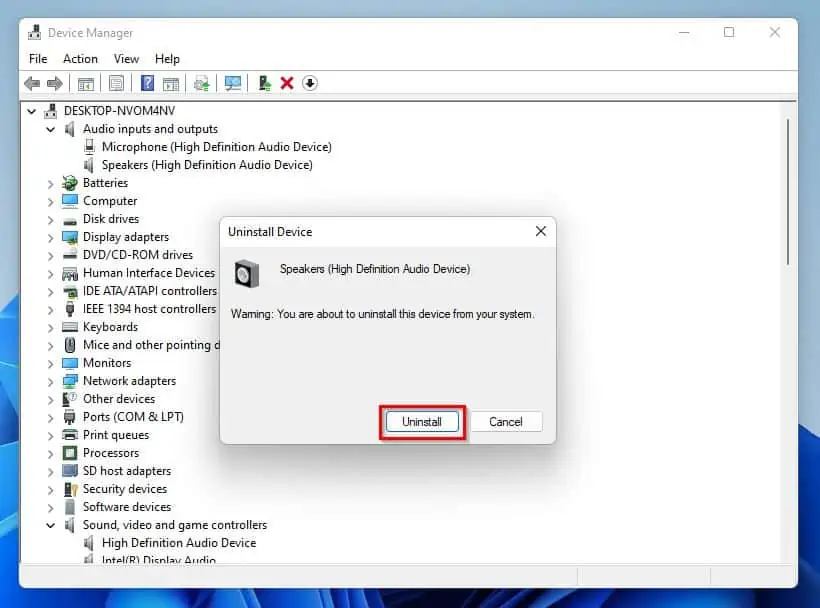820x608 pixels.
Task: Click the Processors category icon
Action: pos(70,453)
